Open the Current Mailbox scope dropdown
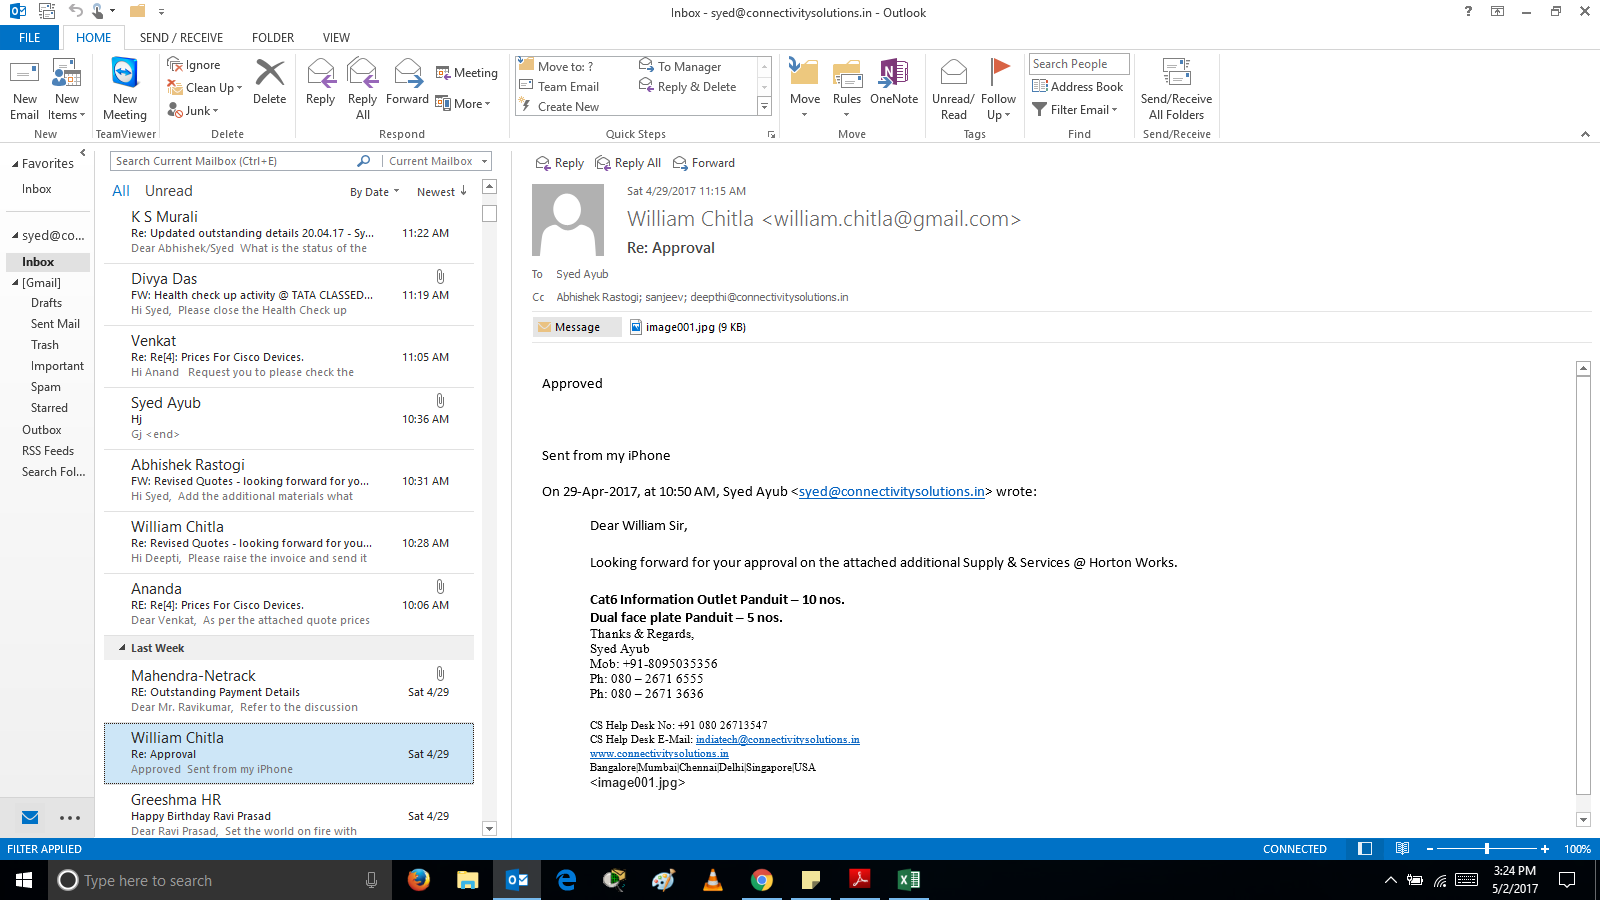Screen dimensions: 1600x900 438,161
